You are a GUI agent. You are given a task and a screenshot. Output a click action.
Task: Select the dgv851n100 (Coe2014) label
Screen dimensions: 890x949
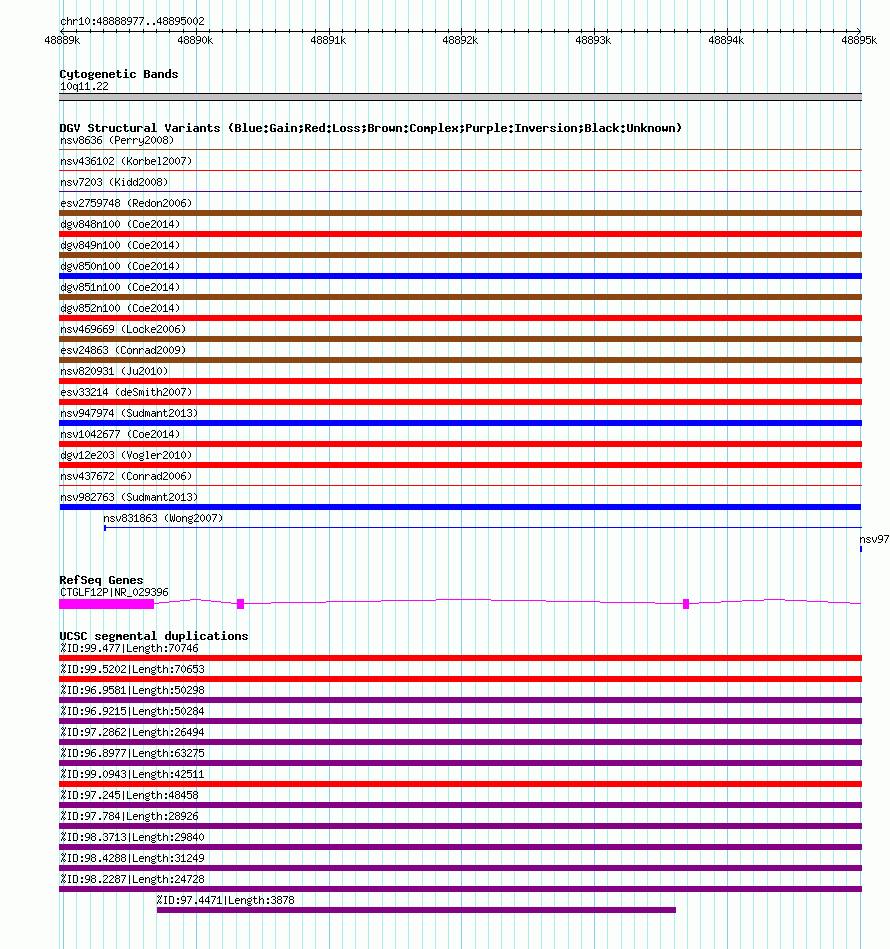(120, 287)
